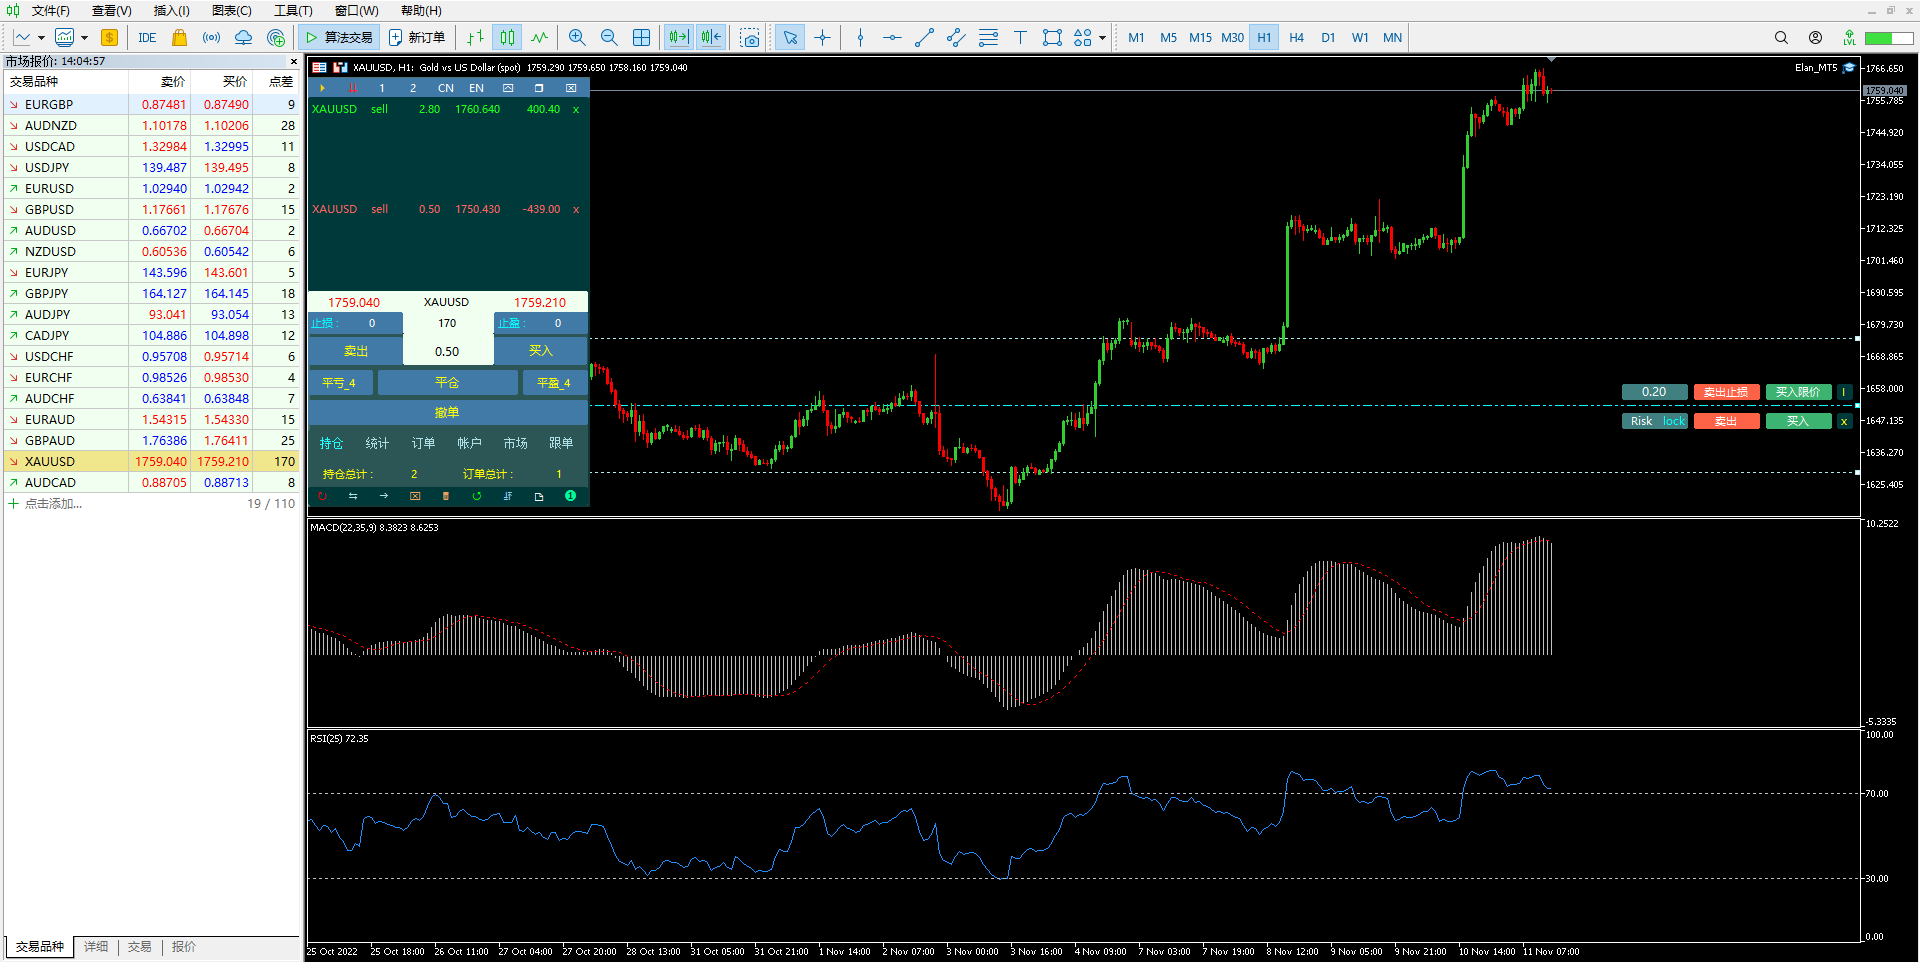Click the dollar sign depth-of-market icon
The width and height of the screenshot is (1920, 962).
pyautogui.click(x=109, y=38)
